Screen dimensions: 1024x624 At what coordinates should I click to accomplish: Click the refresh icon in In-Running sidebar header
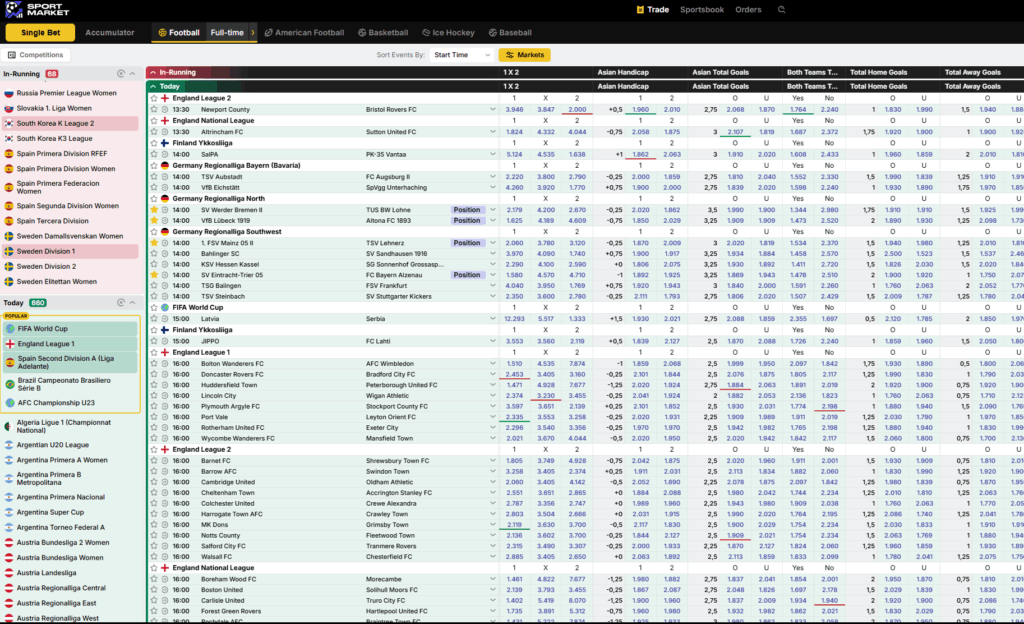coord(120,73)
